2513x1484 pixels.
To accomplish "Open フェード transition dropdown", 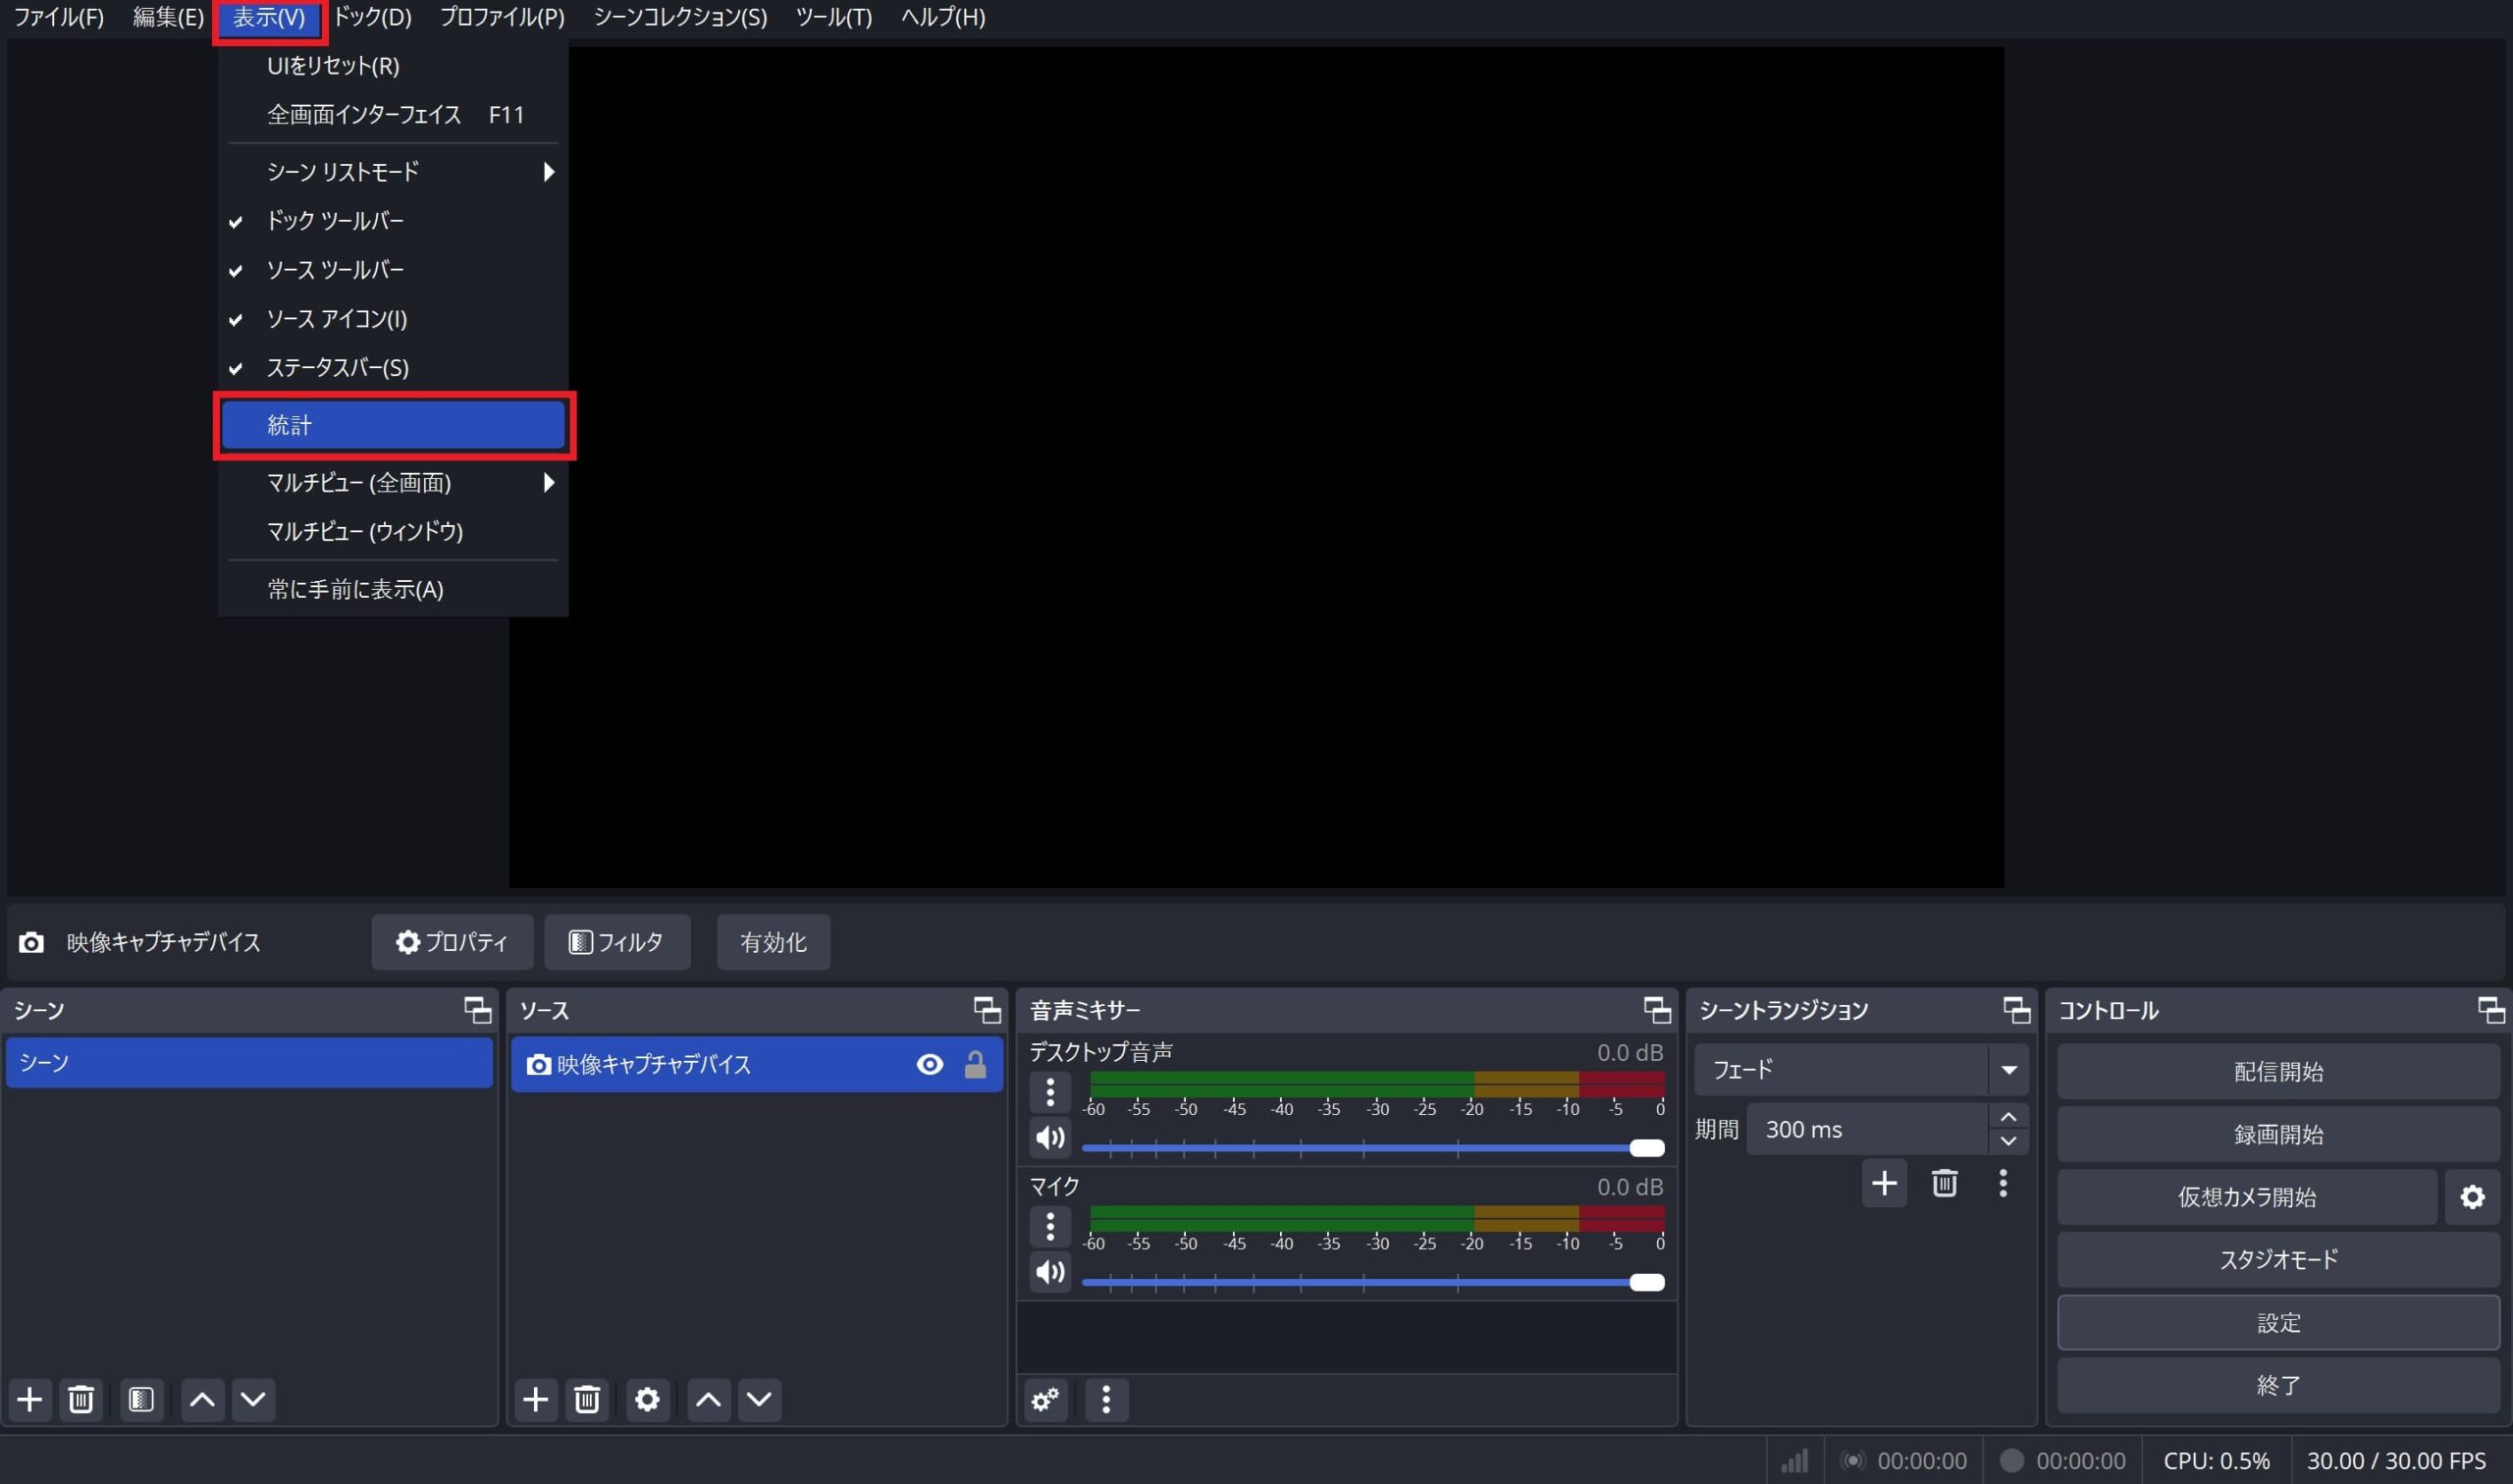I will 1861,1070.
